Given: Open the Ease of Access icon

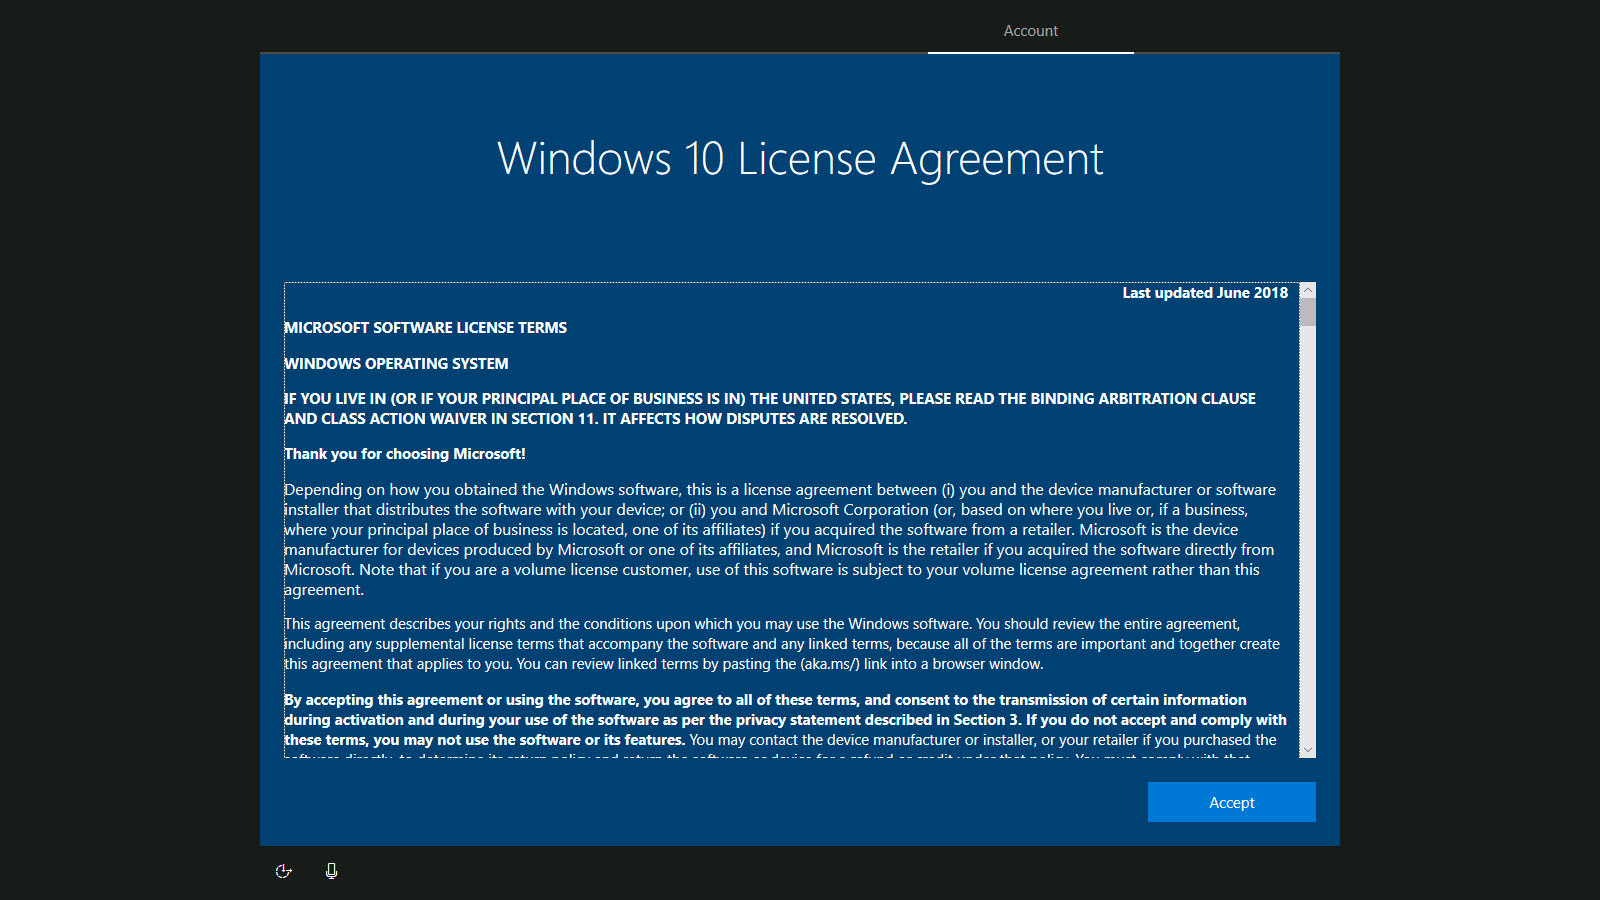Looking at the screenshot, I should [284, 871].
